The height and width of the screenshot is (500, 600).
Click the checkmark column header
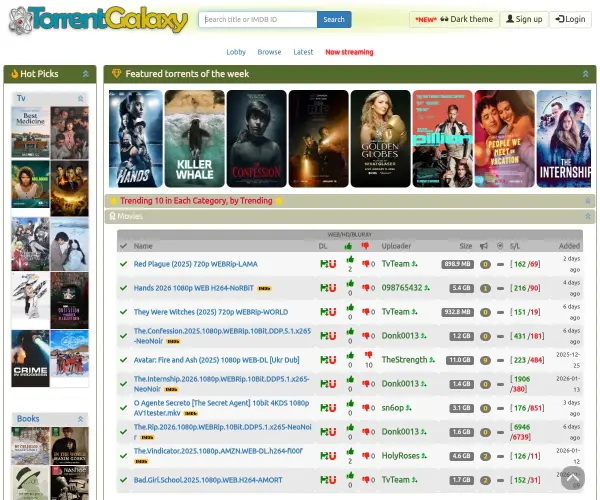click(123, 246)
